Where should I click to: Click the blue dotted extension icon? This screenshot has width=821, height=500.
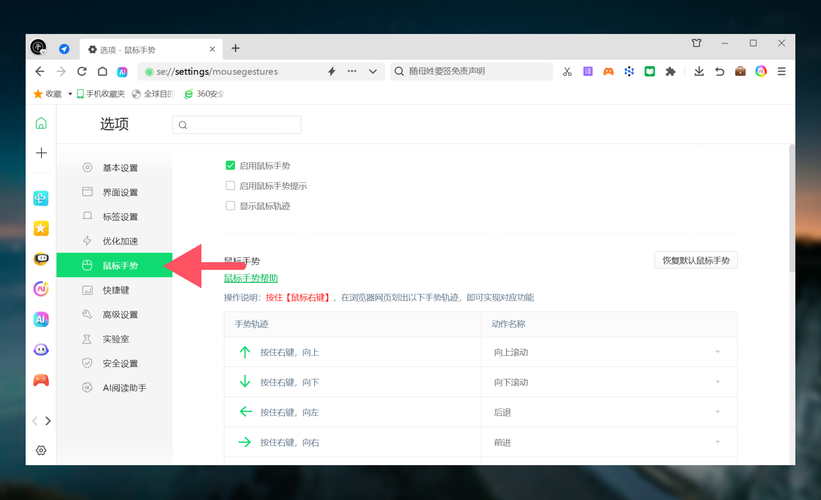[x=629, y=71]
